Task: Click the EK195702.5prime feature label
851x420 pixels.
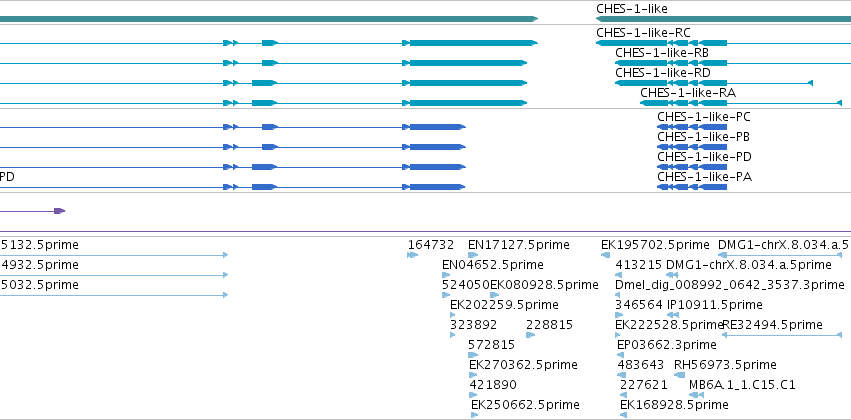Action: pyautogui.click(x=655, y=245)
